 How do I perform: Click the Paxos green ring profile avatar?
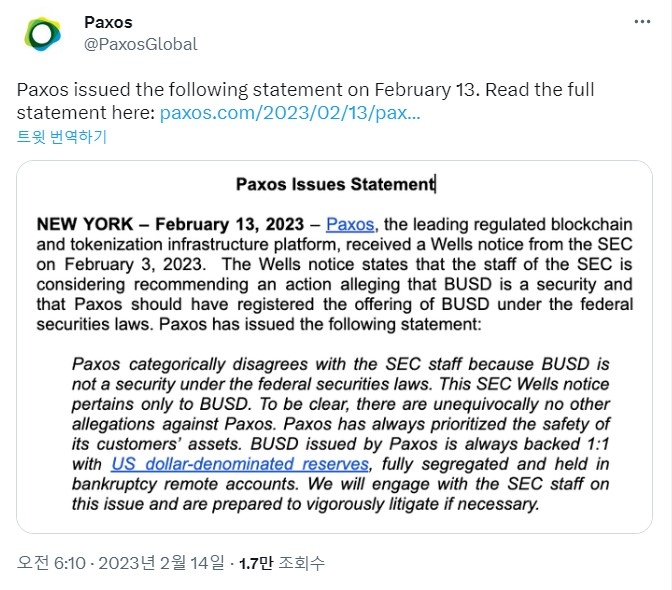[42, 33]
